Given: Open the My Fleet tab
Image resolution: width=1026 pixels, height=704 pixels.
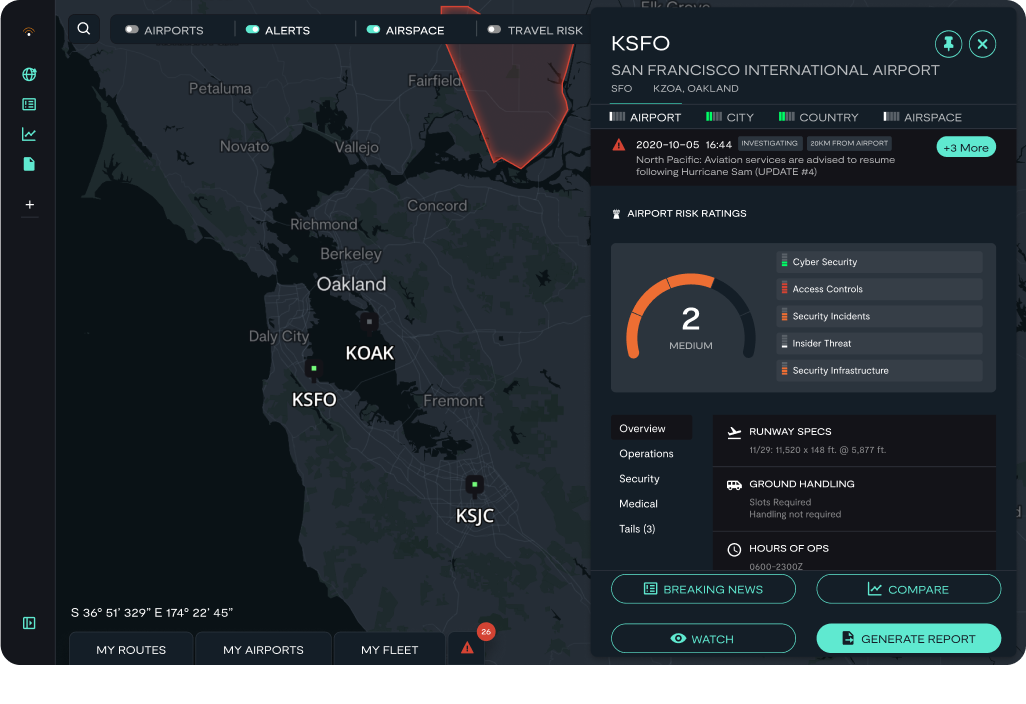Looking at the screenshot, I should point(389,649).
